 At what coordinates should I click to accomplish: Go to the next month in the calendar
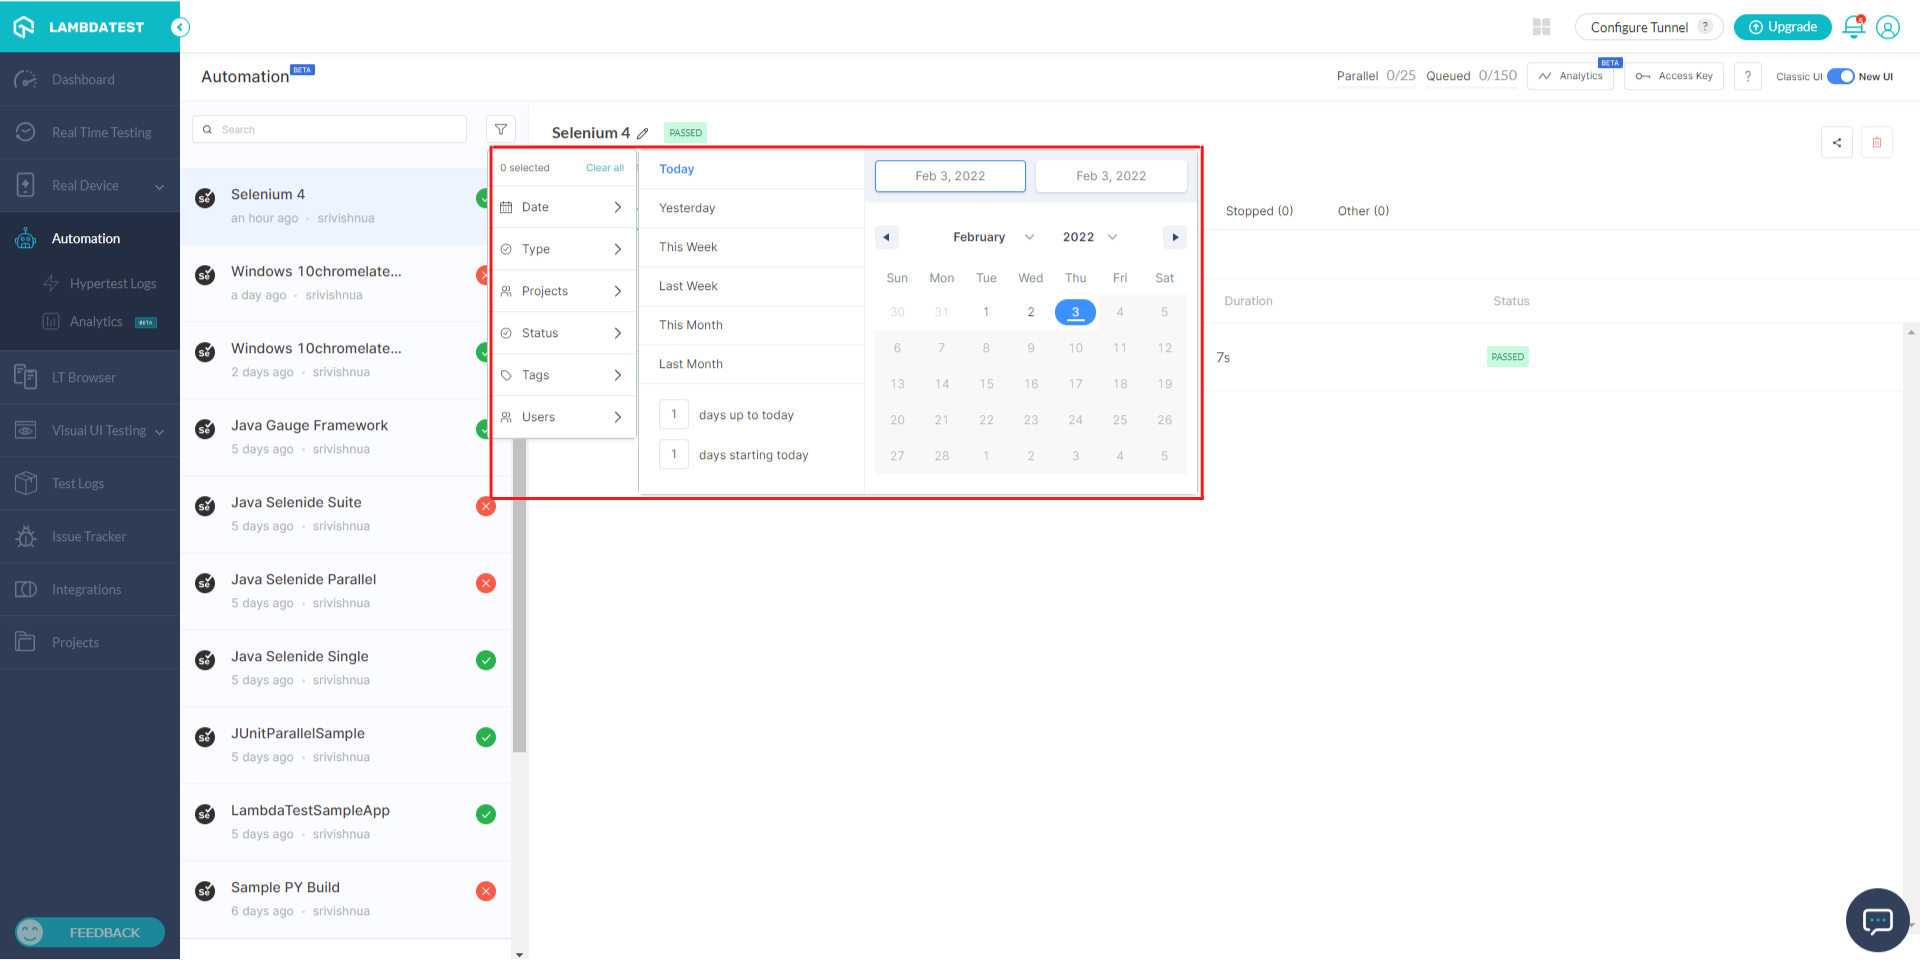coord(1175,237)
